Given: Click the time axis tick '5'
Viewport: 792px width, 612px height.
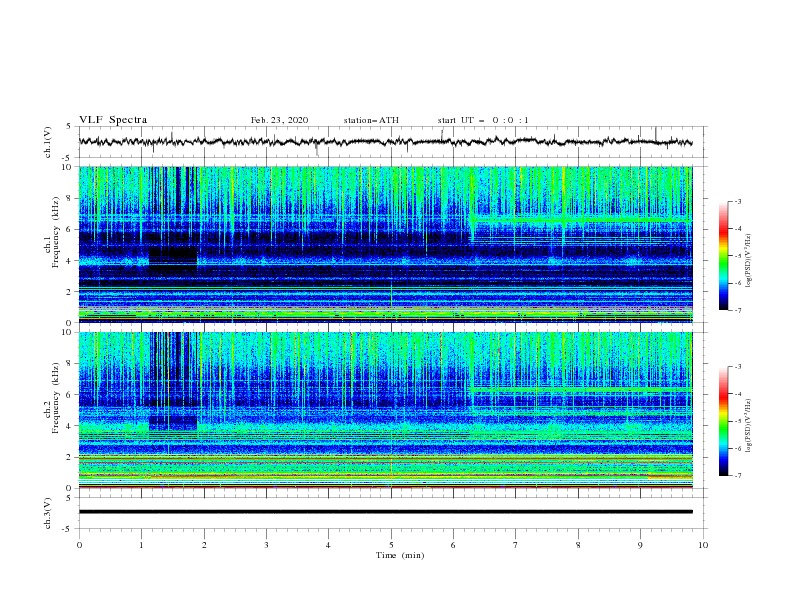Looking at the screenshot, I should click(x=391, y=545).
